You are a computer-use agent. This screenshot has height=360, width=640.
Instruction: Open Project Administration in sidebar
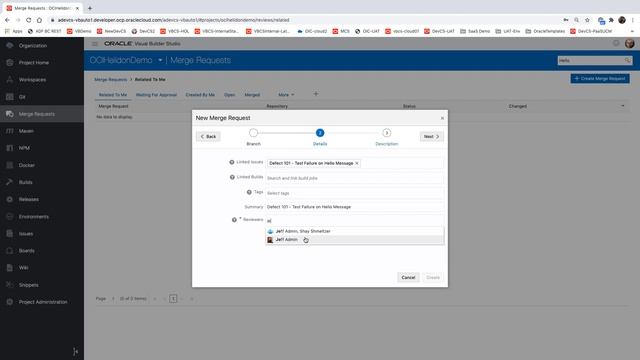point(43,302)
